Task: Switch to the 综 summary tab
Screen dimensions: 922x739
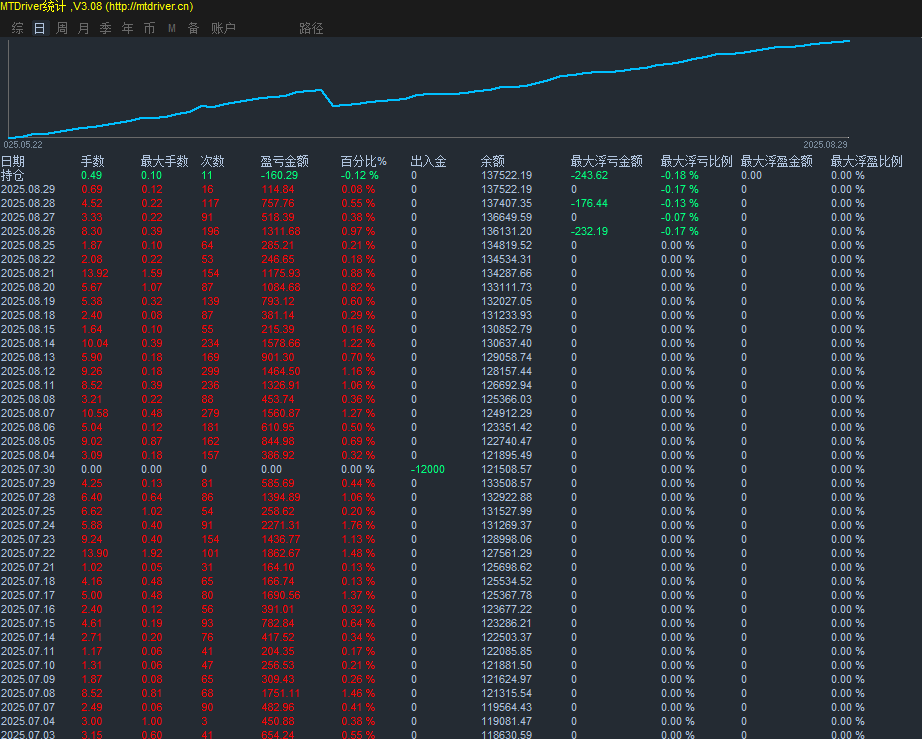Action: (x=17, y=28)
